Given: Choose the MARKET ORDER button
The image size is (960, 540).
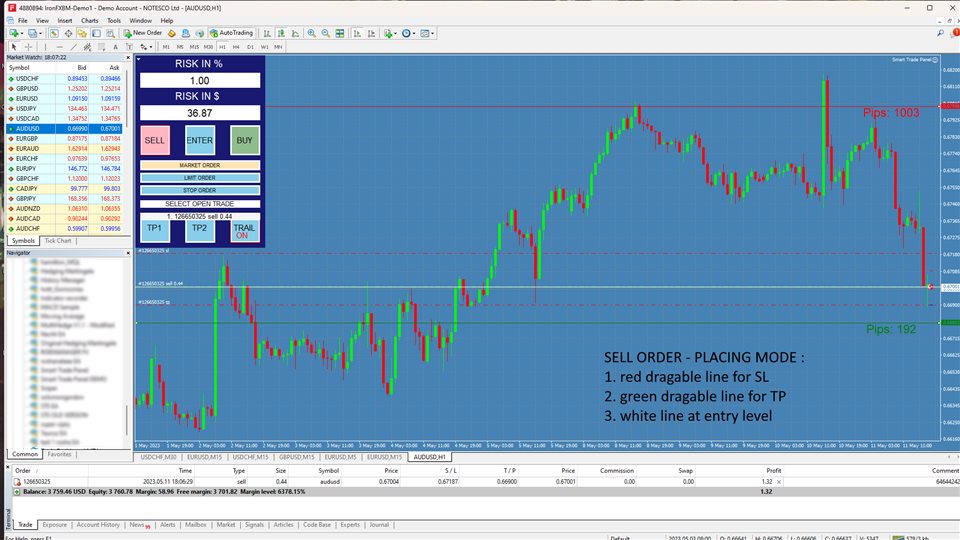Looking at the screenshot, I should pyautogui.click(x=200, y=165).
